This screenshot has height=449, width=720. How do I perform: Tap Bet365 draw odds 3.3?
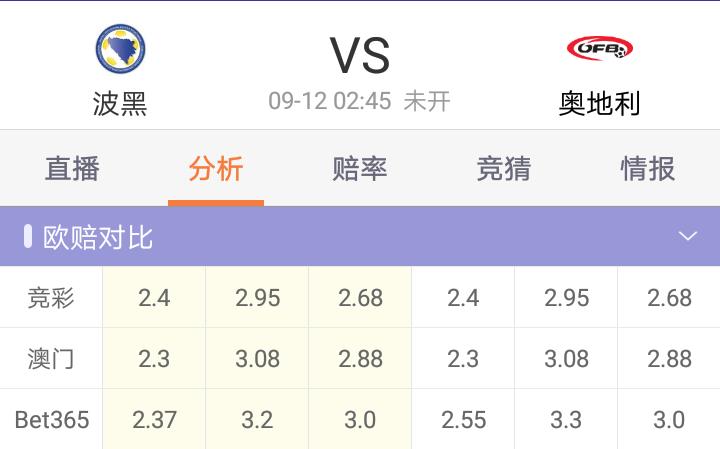coord(566,420)
